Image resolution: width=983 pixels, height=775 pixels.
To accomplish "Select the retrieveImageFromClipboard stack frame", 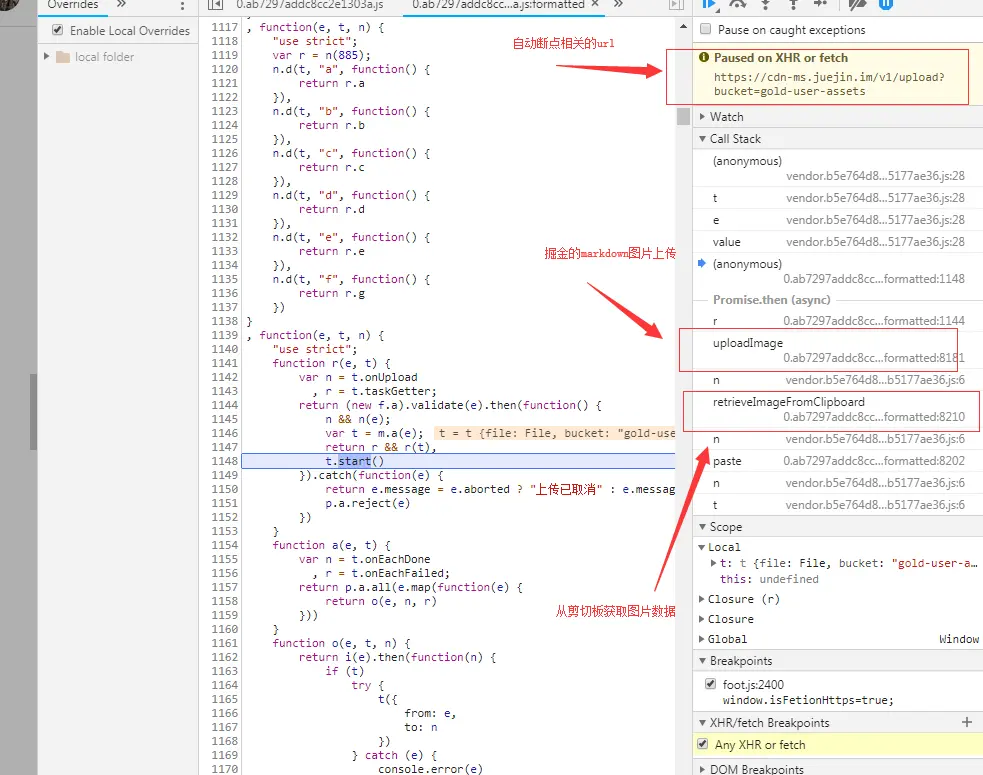I will click(x=838, y=409).
